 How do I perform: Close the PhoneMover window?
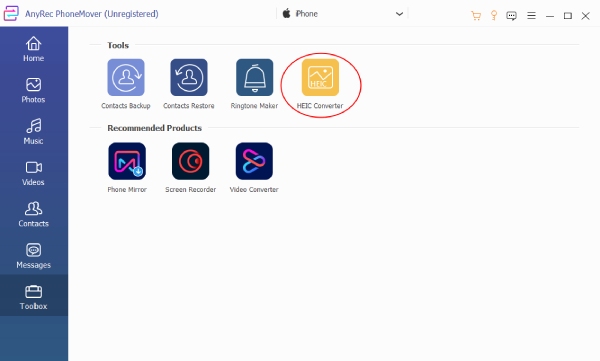(x=585, y=16)
